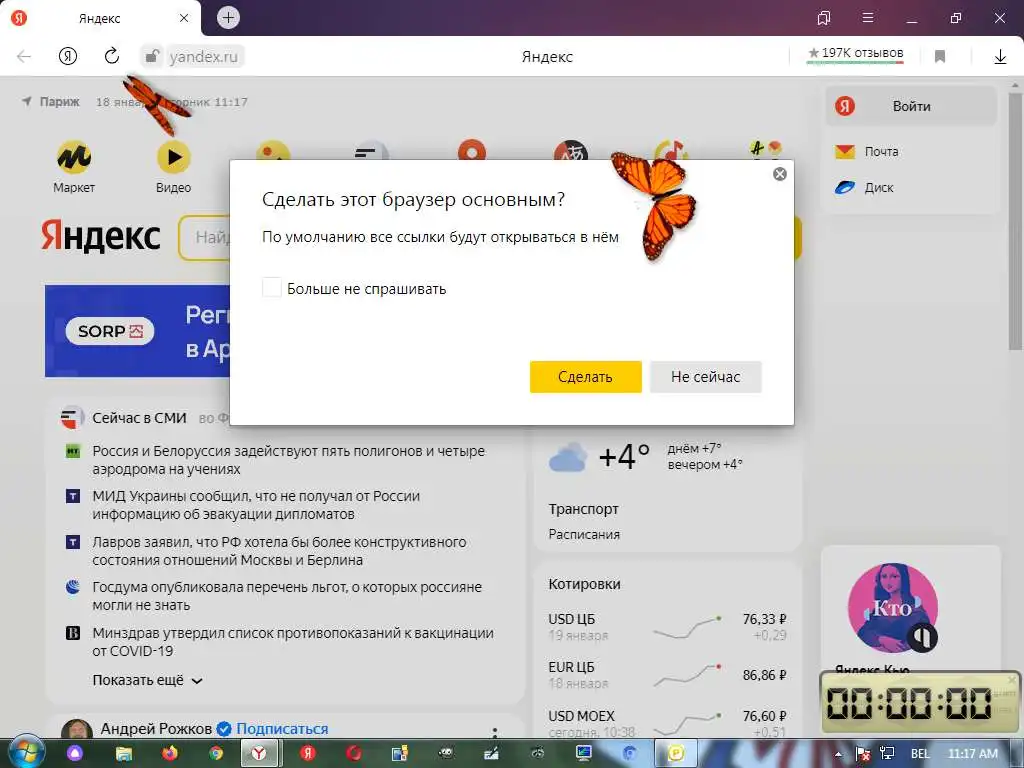Click the network icon in system tray
The width and height of the screenshot is (1024, 768).
click(887, 754)
